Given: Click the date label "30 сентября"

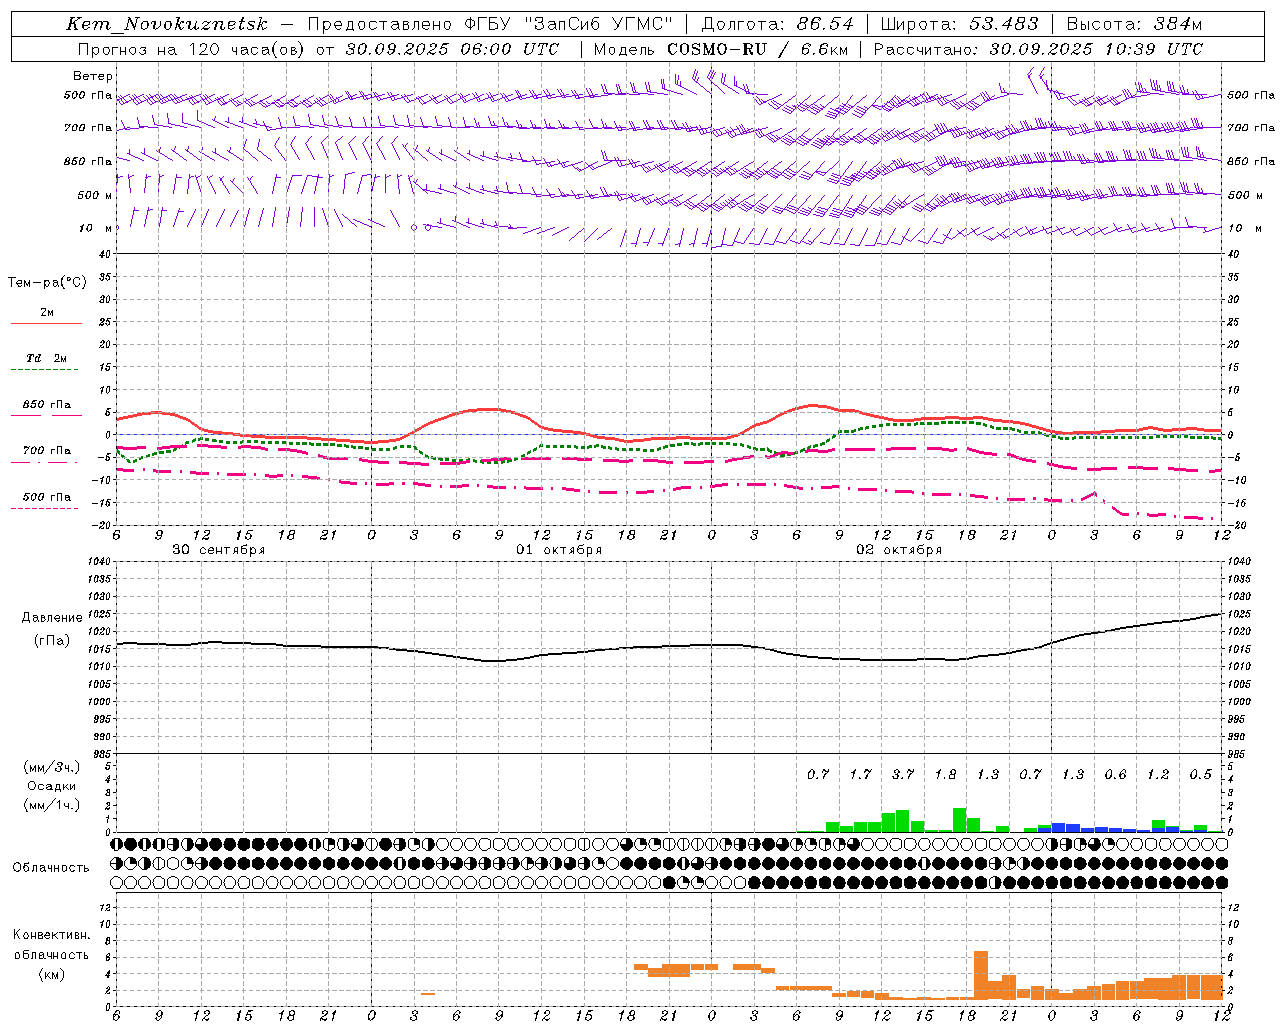Looking at the screenshot, I should click(x=219, y=550).
